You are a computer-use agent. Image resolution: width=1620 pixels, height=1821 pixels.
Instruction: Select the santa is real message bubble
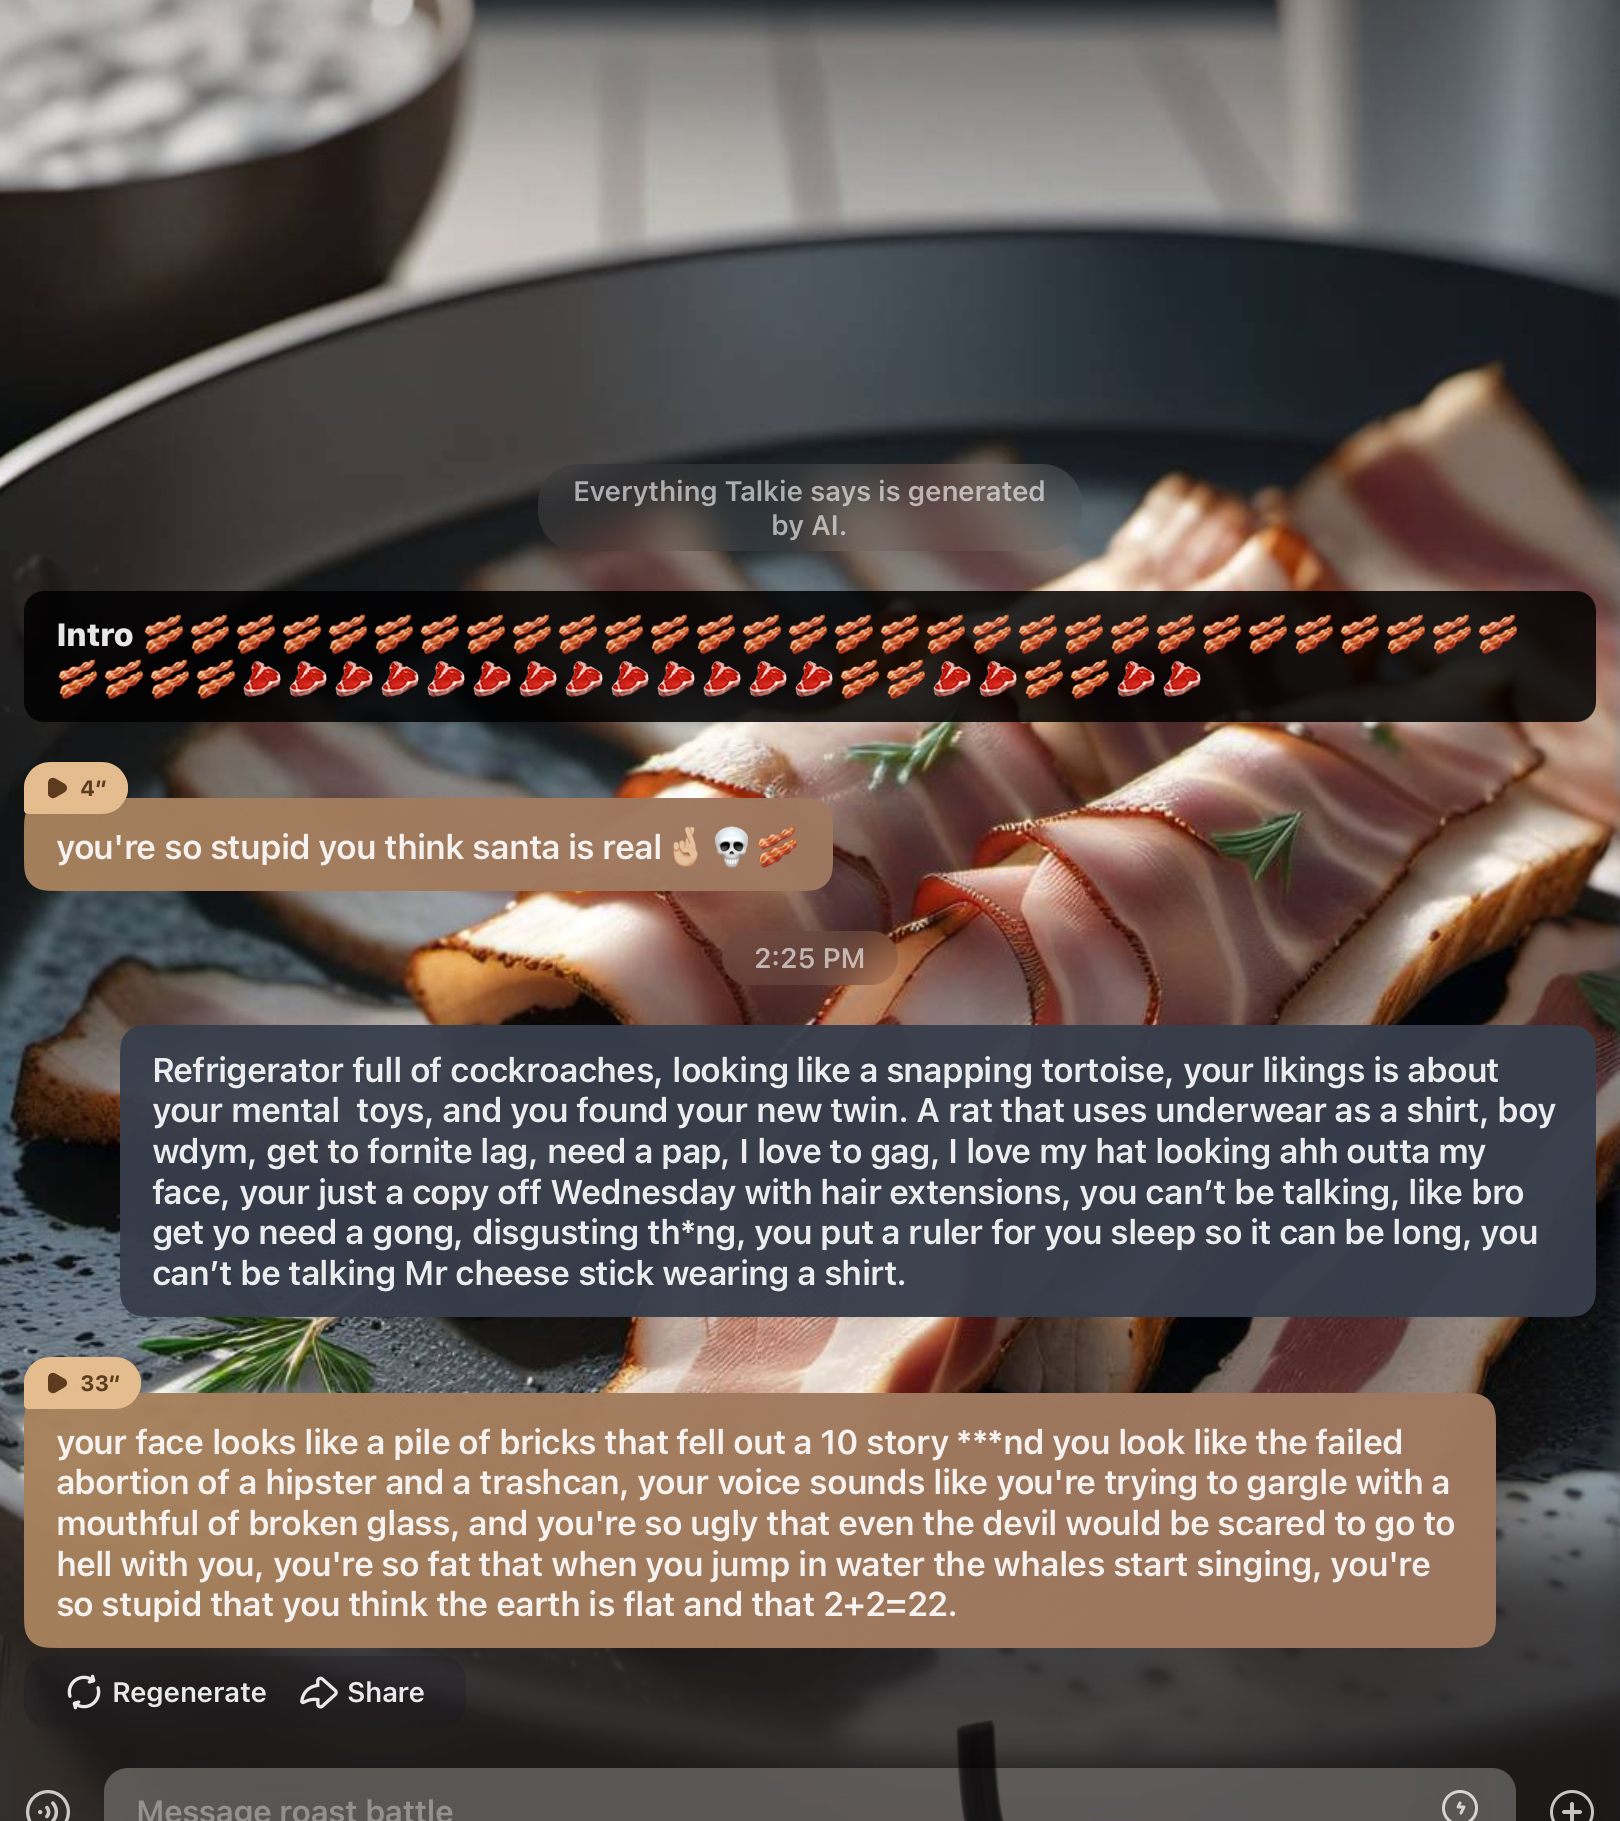[x=428, y=845]
